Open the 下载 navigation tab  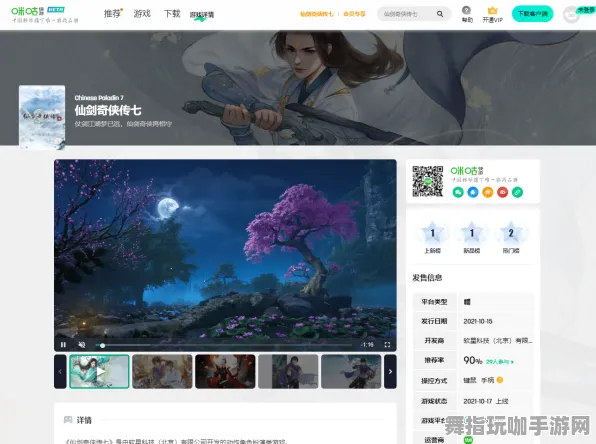tap(172, 14)
